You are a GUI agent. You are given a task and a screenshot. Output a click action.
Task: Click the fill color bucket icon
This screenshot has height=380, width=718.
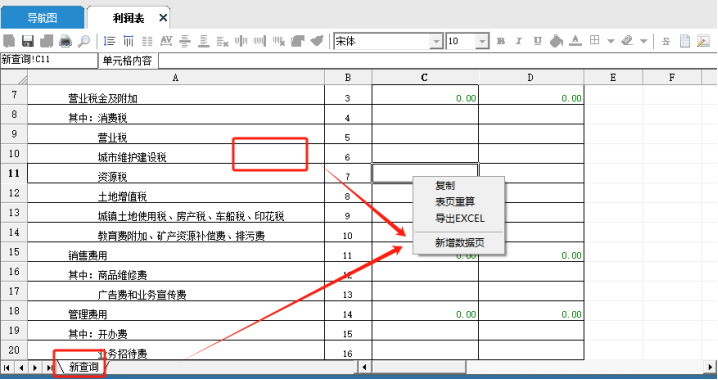coord(556,41)
